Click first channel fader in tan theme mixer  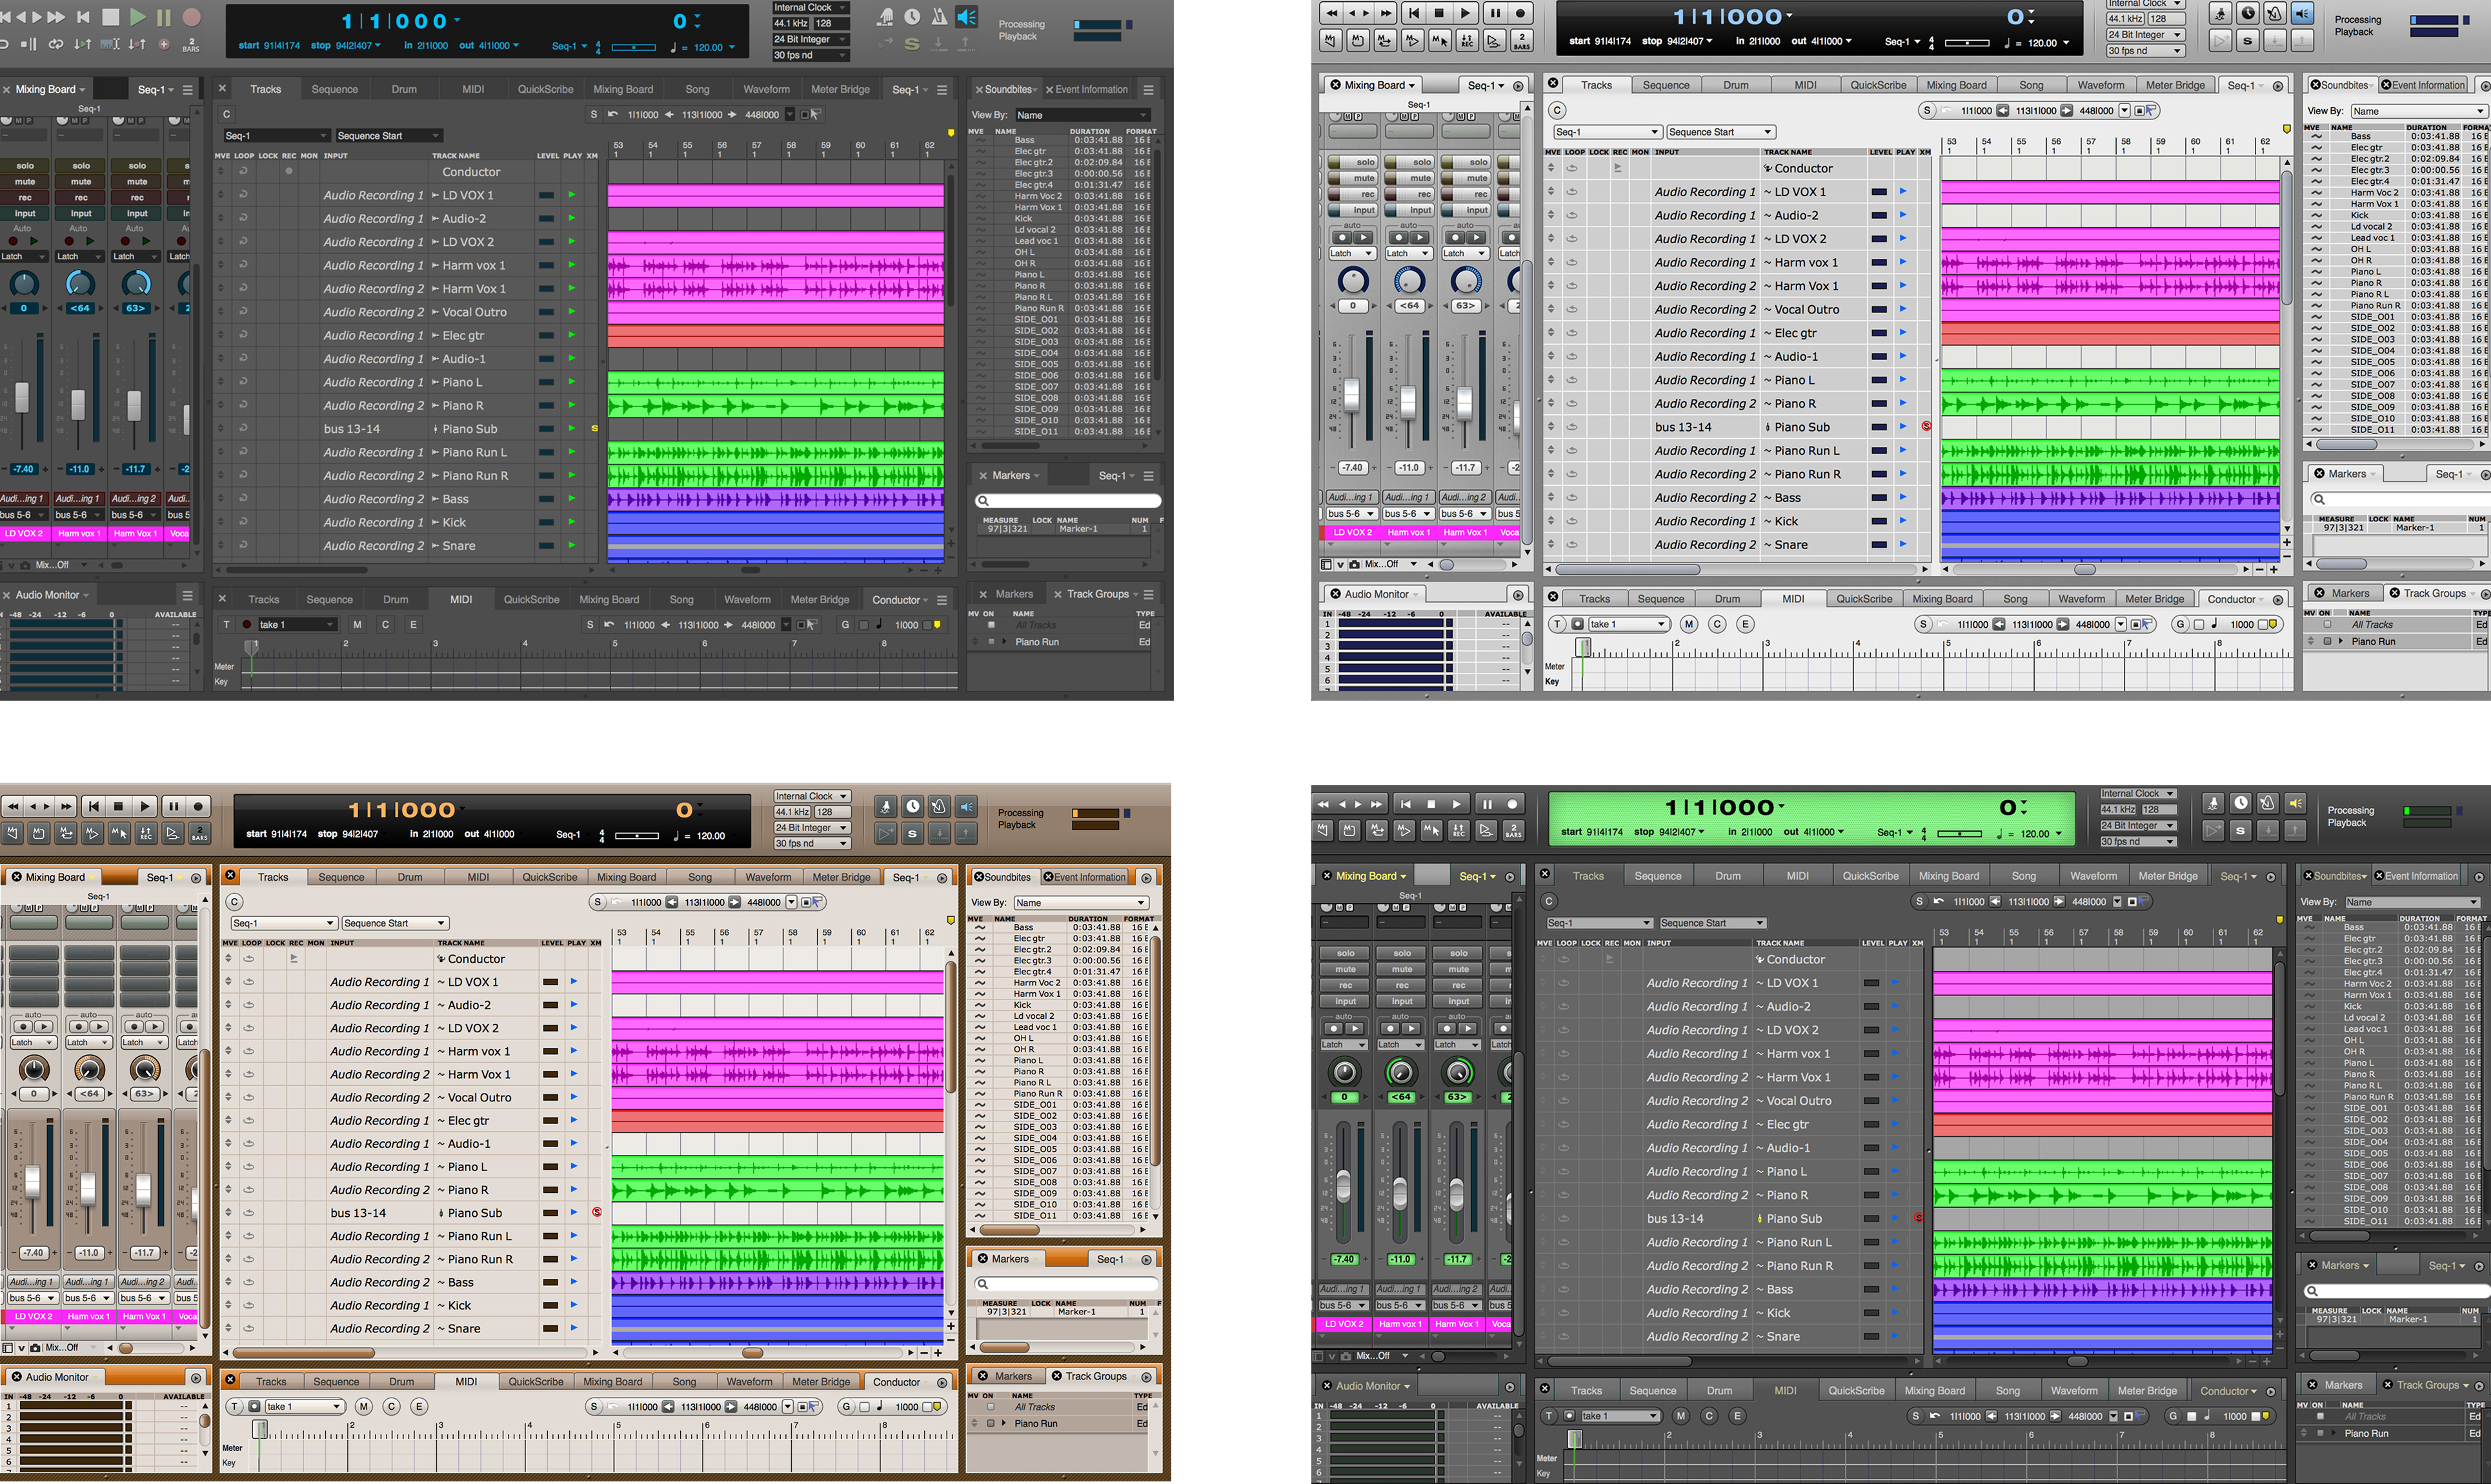pyautogui.click(x=32, y=1182)
